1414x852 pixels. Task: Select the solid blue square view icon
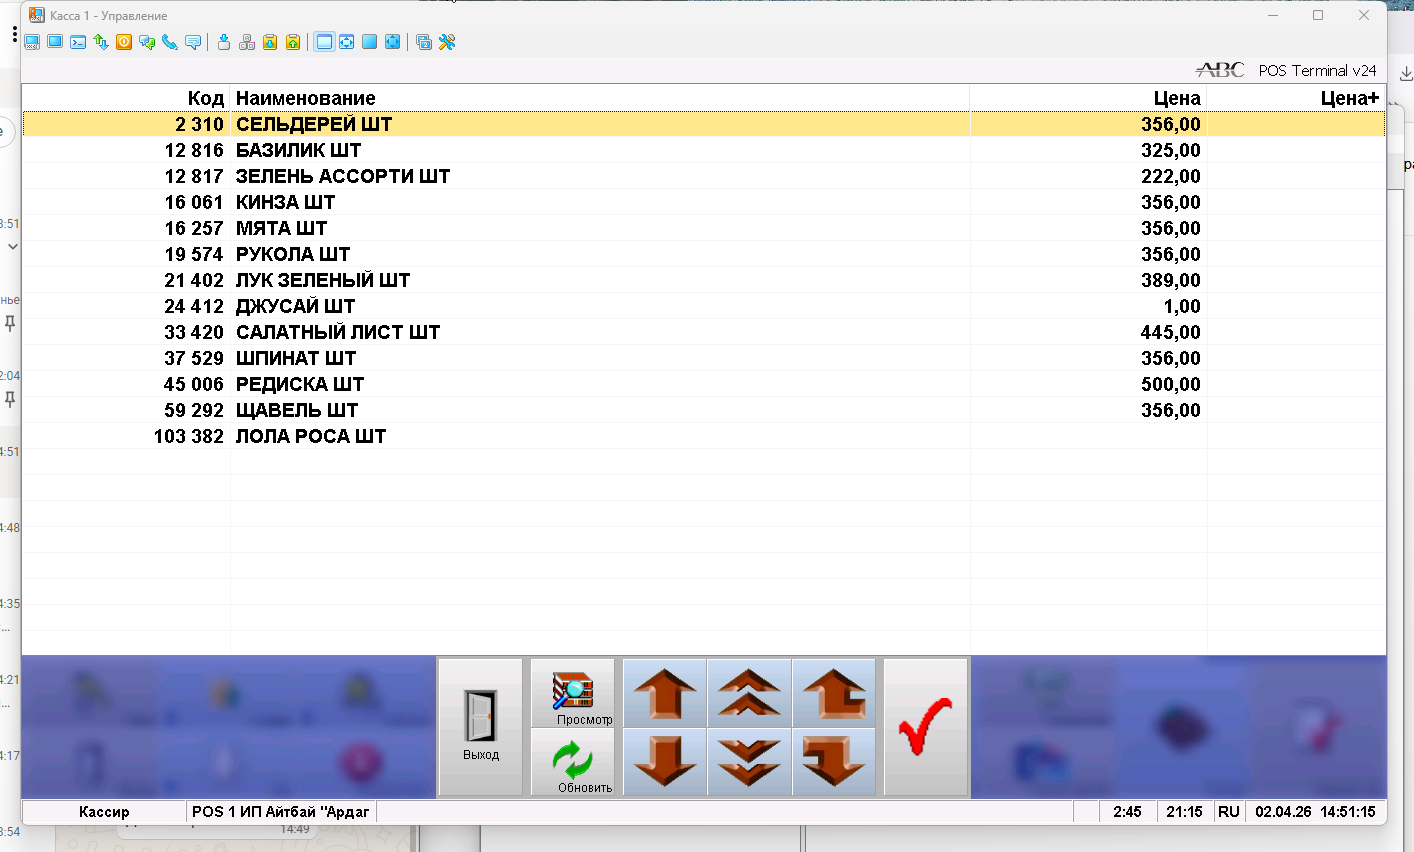click(370, 42)
